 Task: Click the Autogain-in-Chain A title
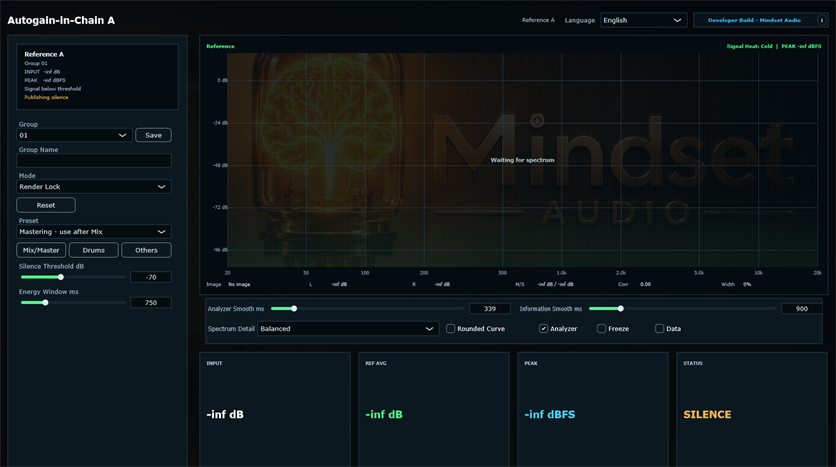(61, 20)
